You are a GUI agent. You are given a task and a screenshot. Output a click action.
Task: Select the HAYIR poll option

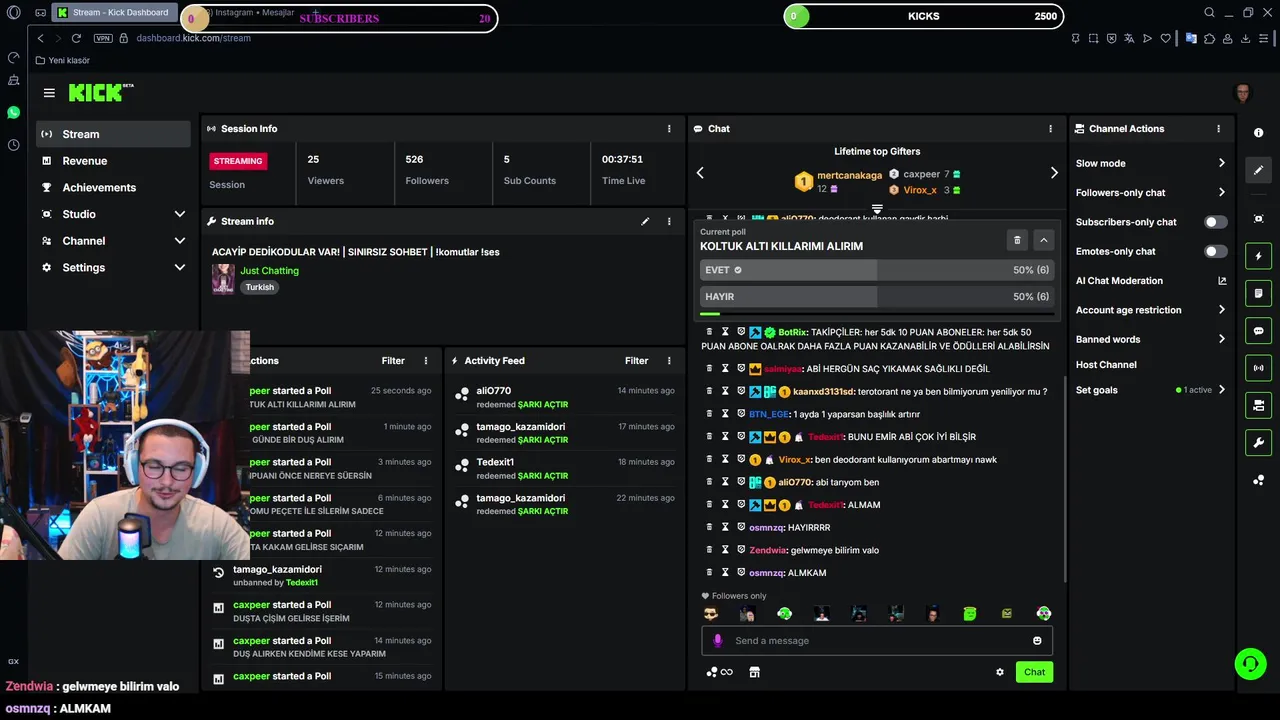pyautogui.click(x=877, y=297)
